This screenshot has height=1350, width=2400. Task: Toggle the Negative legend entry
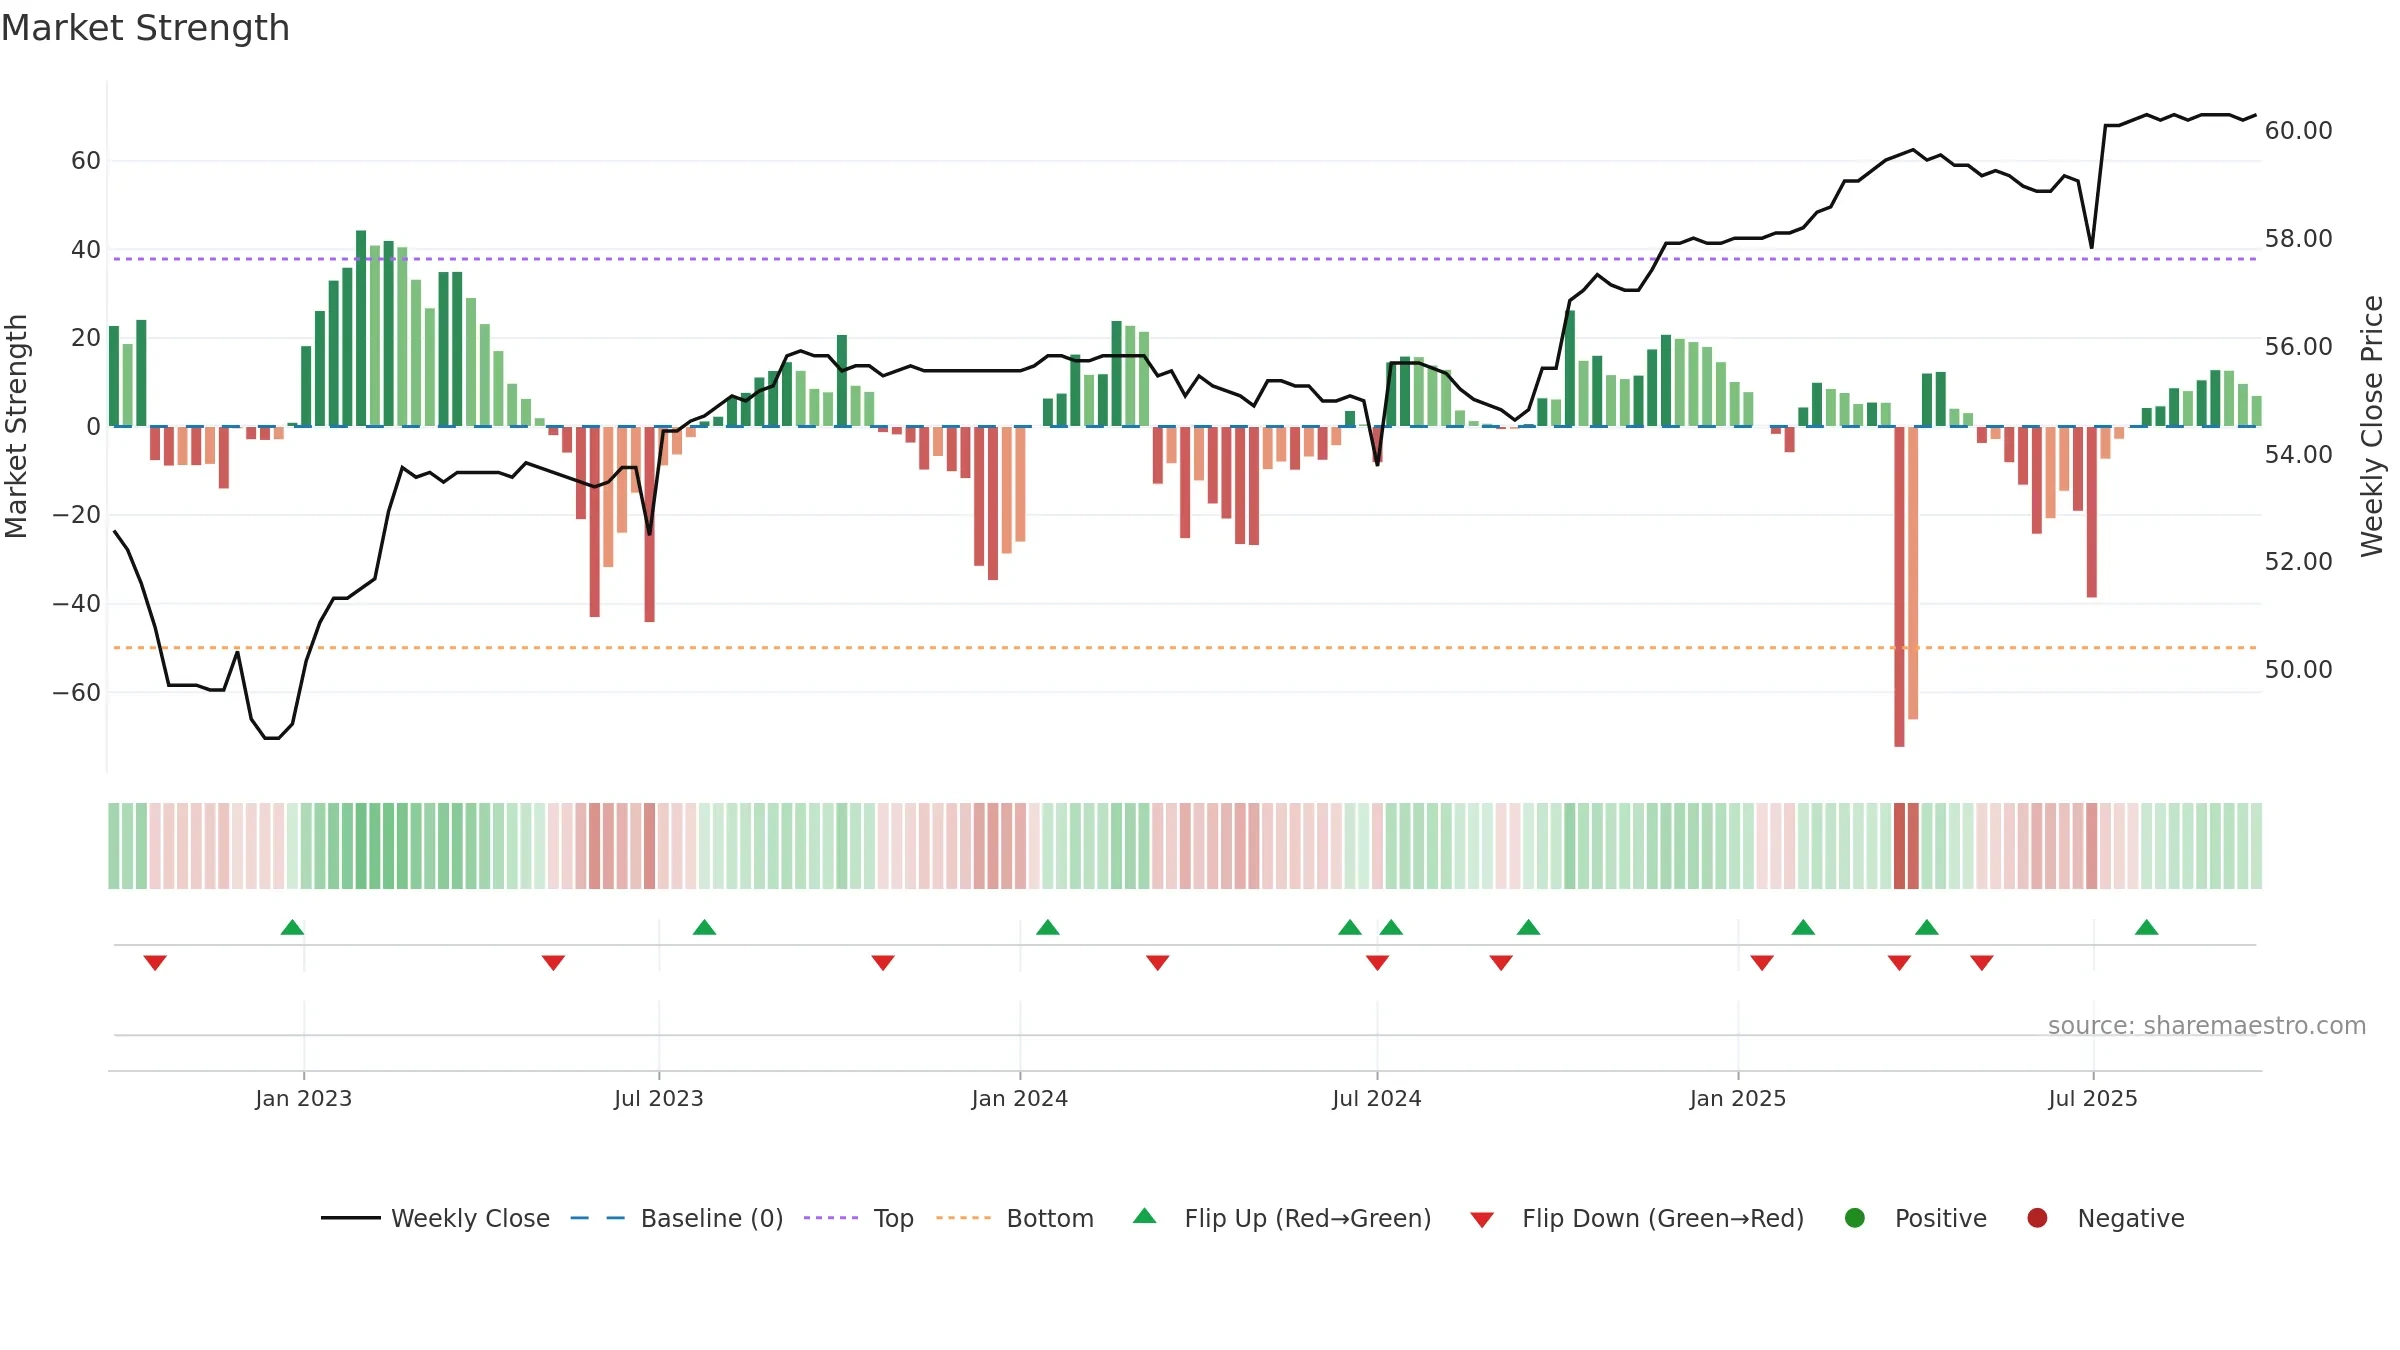pos(2105,1218)
